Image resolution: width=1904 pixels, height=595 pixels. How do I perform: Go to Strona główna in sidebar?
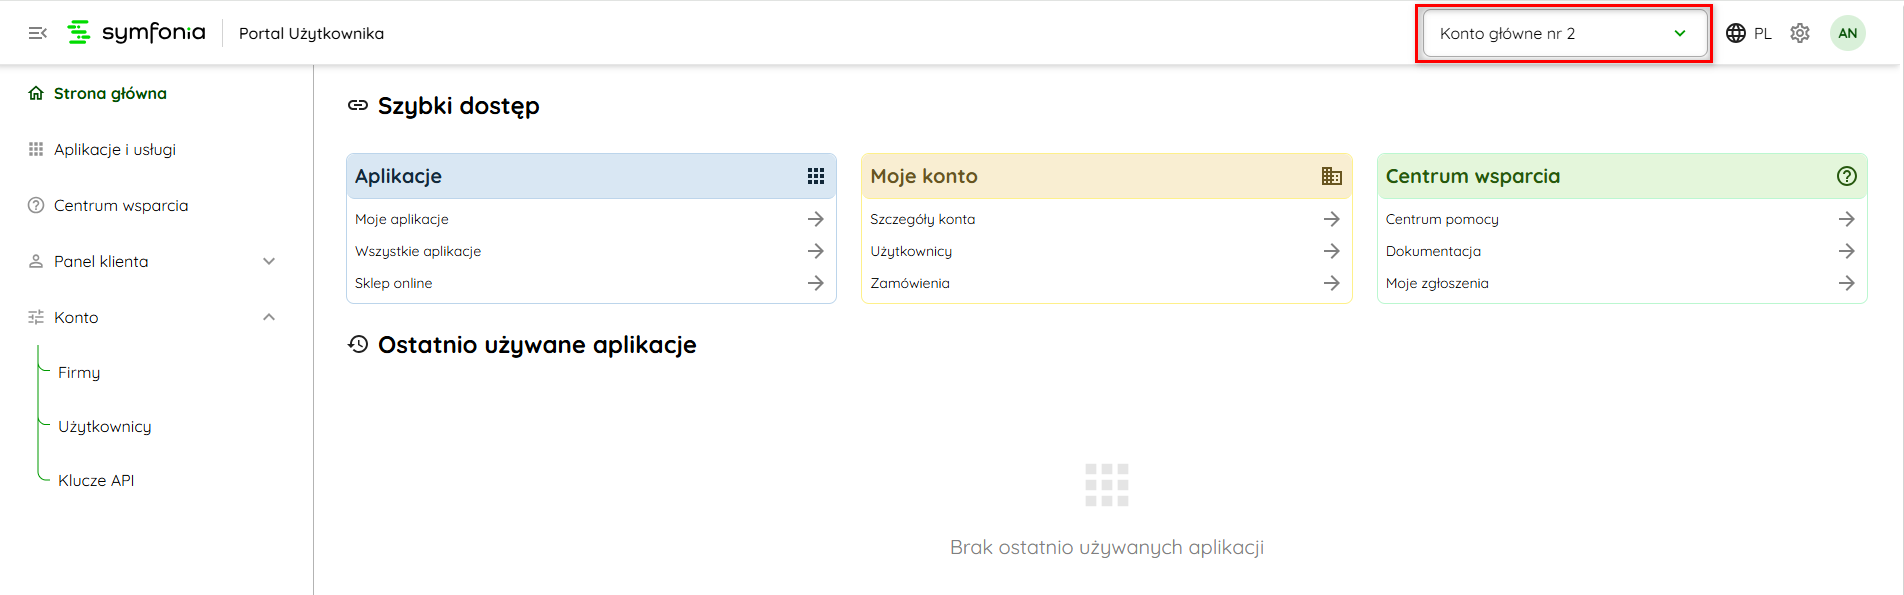point(110,93)
